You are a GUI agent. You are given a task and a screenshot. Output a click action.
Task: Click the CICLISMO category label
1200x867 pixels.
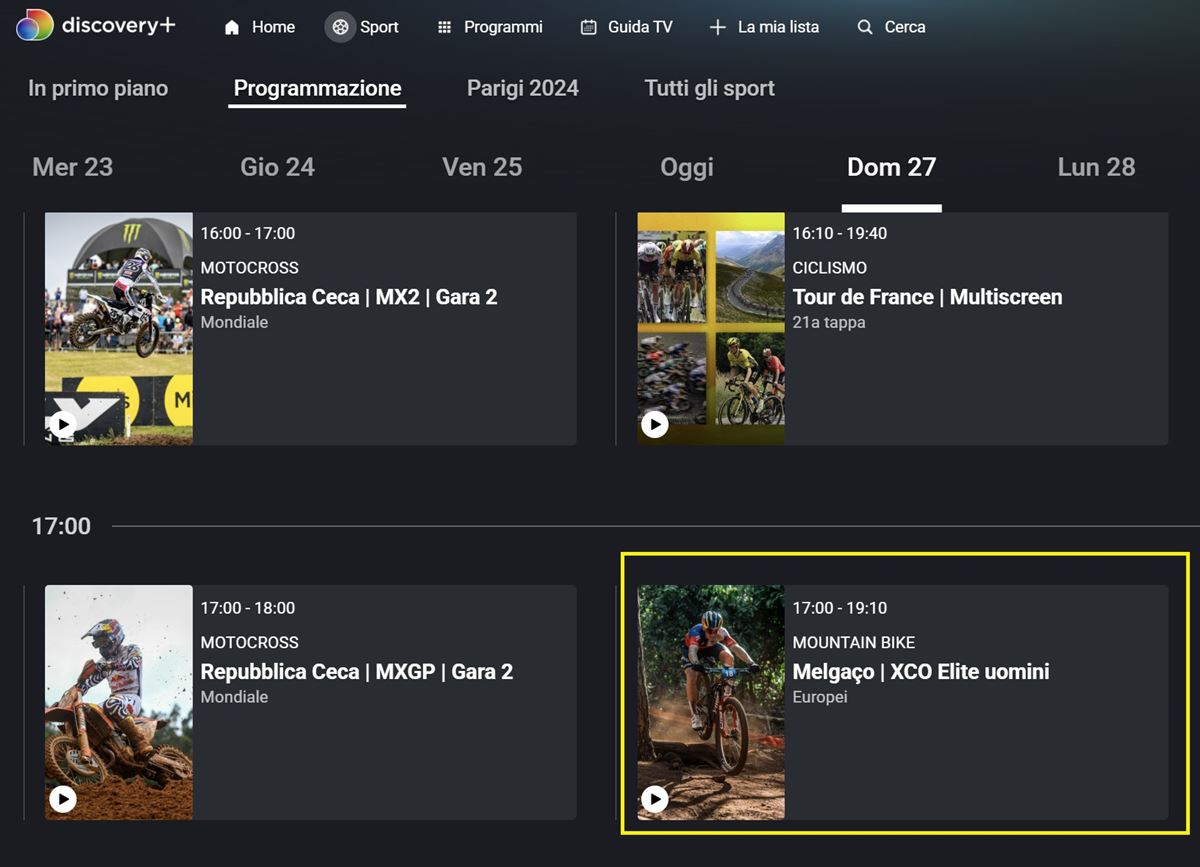[x=830, y=268]
